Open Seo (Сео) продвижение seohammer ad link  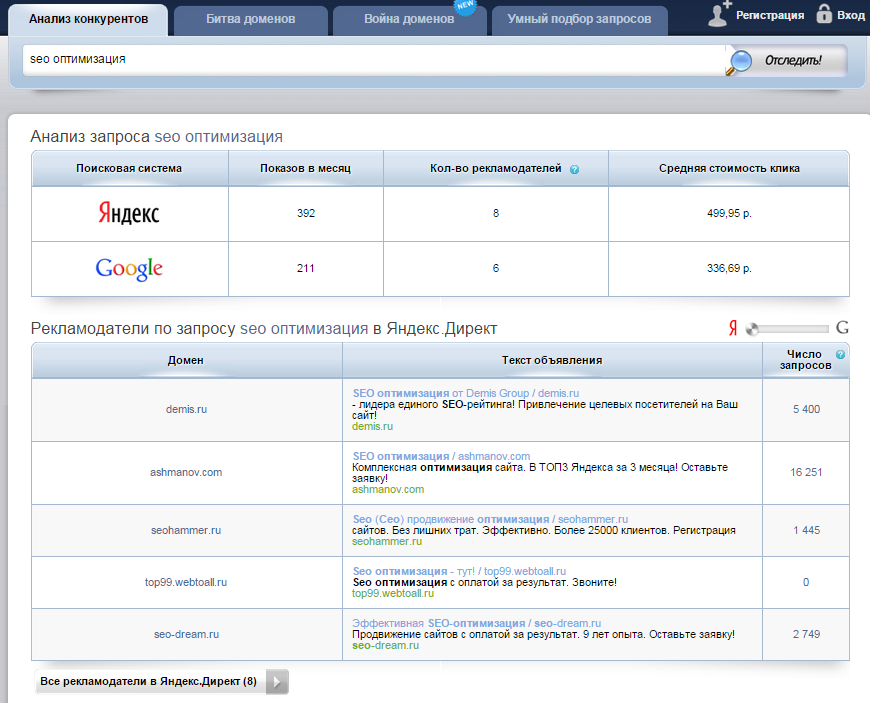point(490,519)
